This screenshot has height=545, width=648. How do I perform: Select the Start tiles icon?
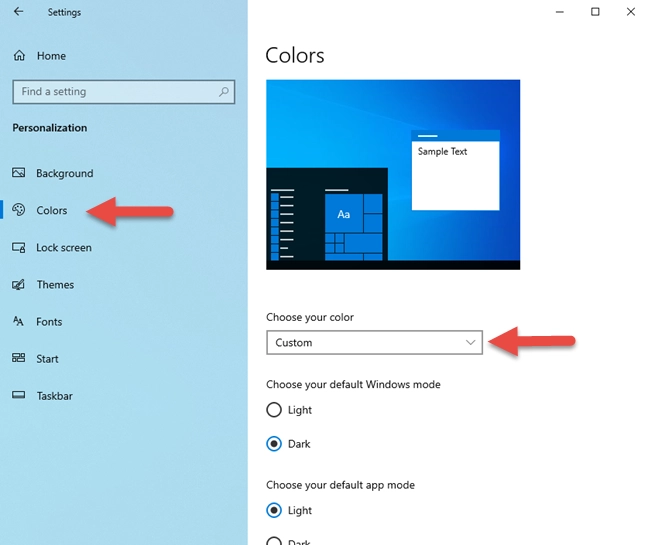click(x=18, y=358)
